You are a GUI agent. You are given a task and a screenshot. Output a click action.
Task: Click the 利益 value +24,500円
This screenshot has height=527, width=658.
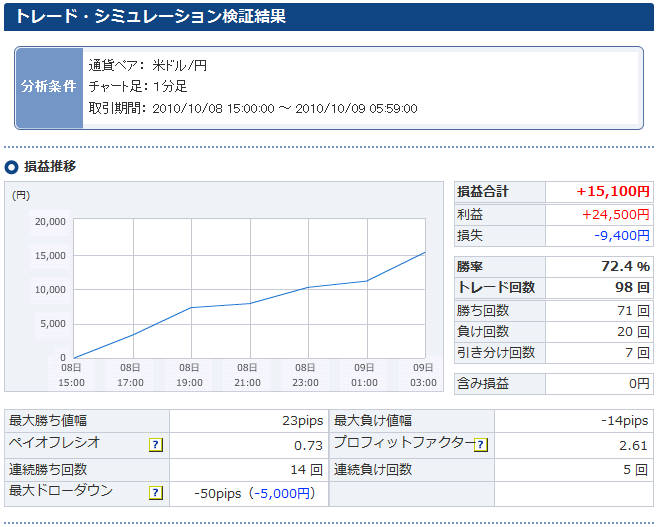click(x=616, y=214)
